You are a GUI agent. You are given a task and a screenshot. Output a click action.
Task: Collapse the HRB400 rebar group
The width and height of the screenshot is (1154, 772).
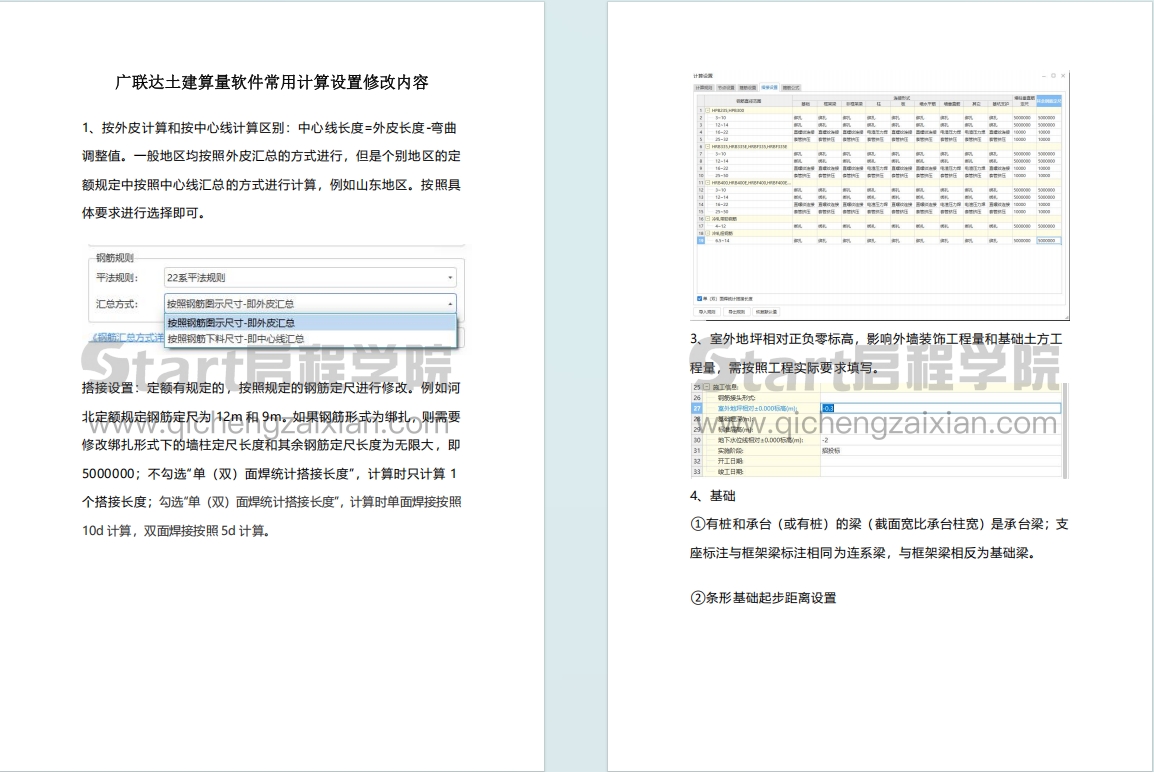pos(707,183)
